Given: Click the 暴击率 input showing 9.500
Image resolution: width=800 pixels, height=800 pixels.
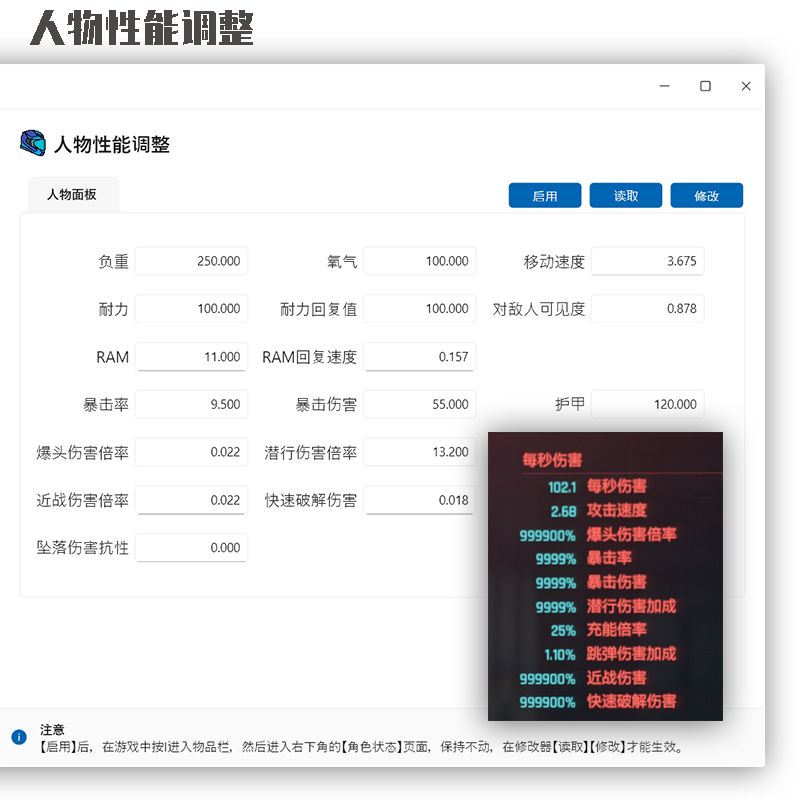Looking at the screenshot, I should 191,404.
